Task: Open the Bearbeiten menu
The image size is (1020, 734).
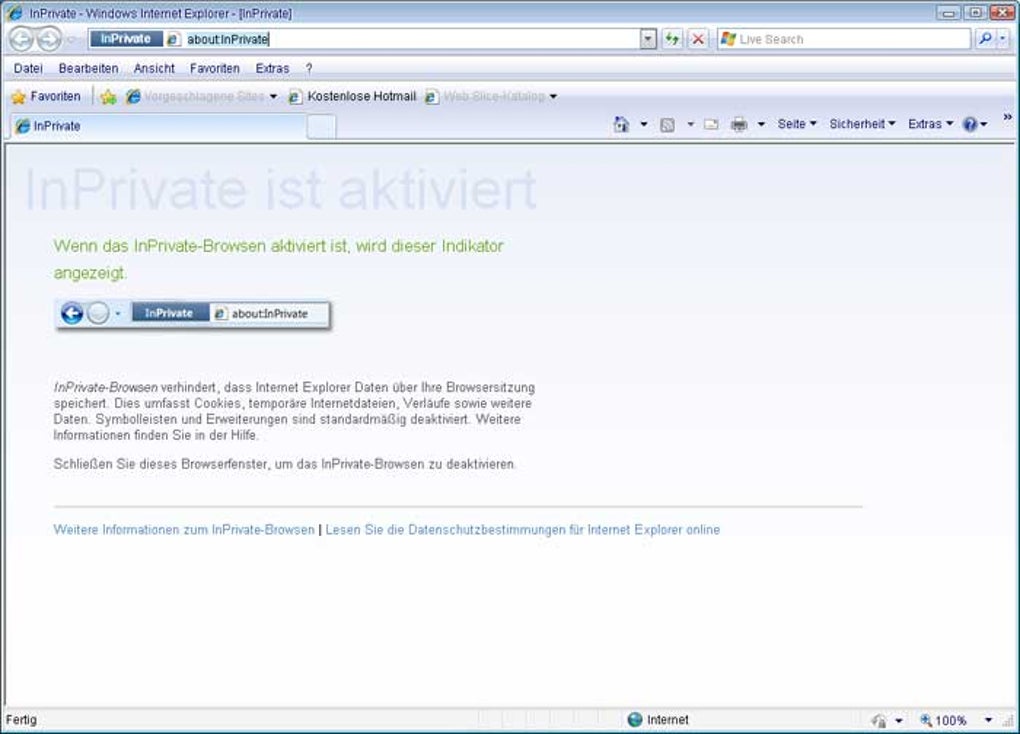Action: (x=88, y=68)
